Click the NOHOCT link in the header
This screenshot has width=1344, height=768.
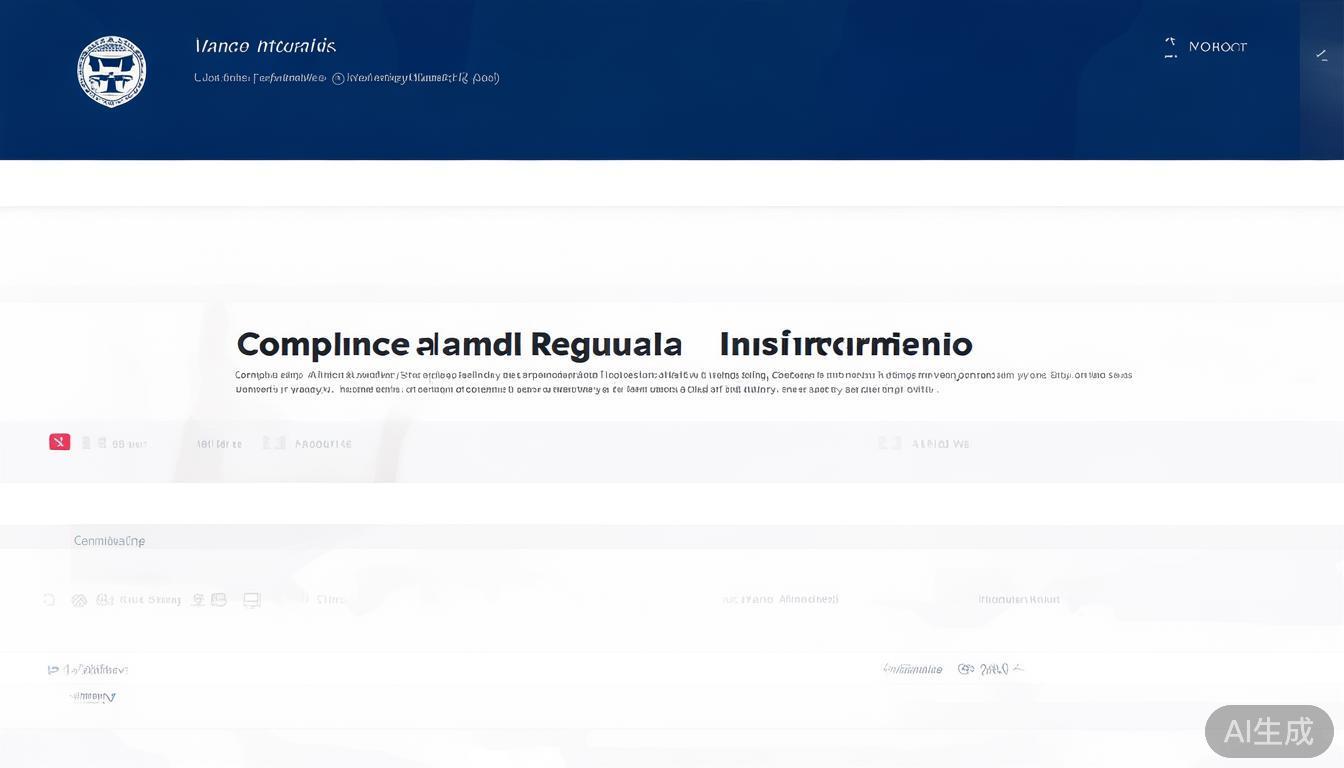(1217, 47)
